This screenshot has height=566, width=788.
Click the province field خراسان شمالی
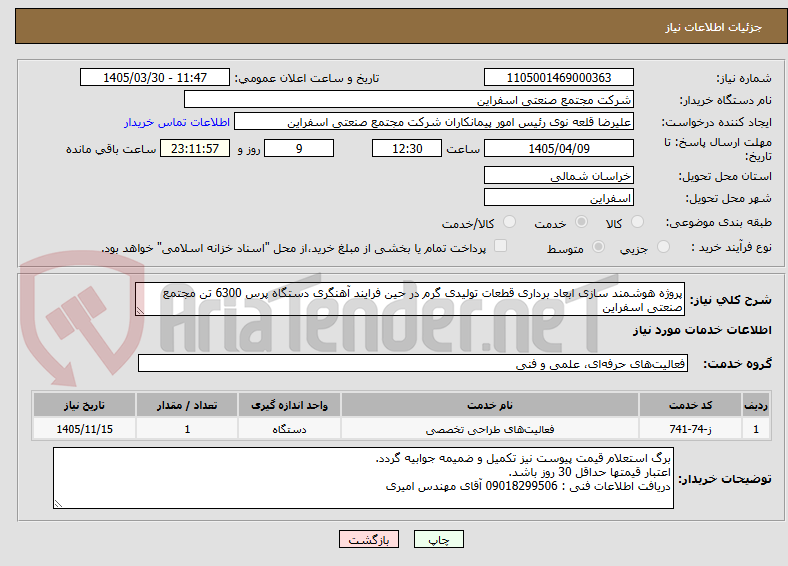tap(558, 175)
